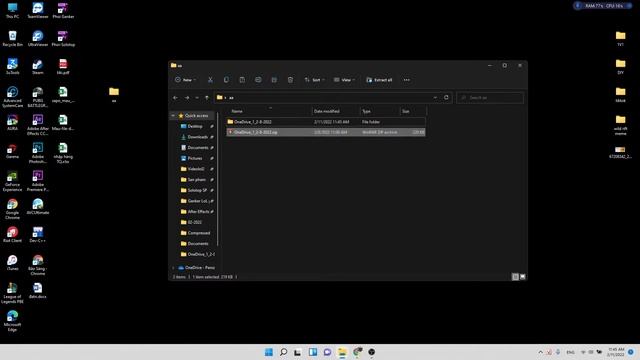
Task: Select the GeForce Experience desktop shortcut
Action: 12,181
